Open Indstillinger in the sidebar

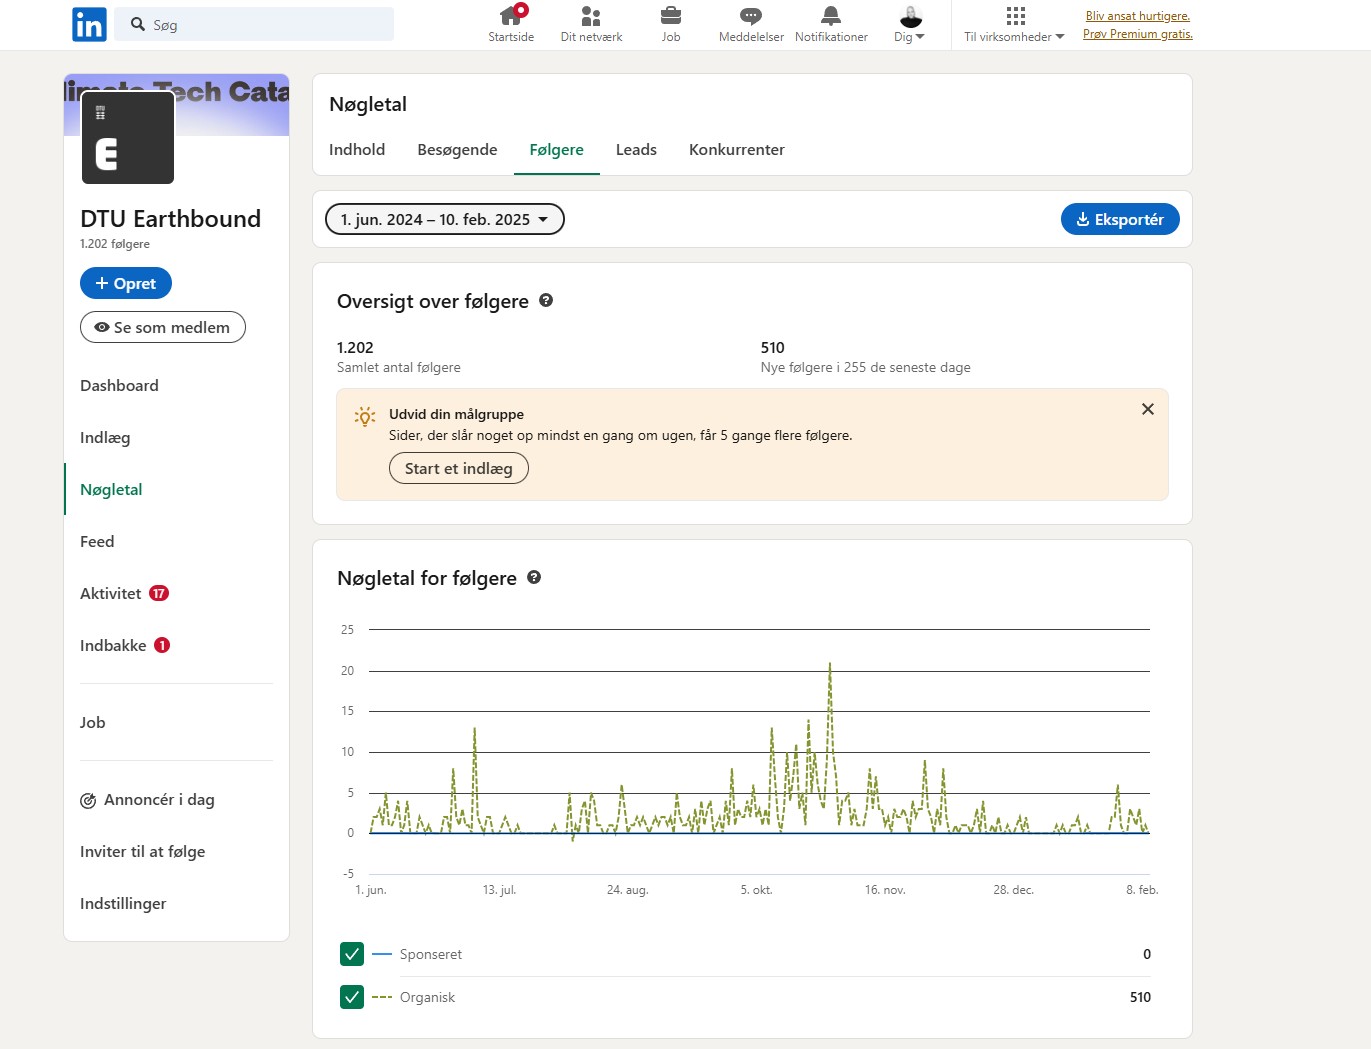pos(123,904)
